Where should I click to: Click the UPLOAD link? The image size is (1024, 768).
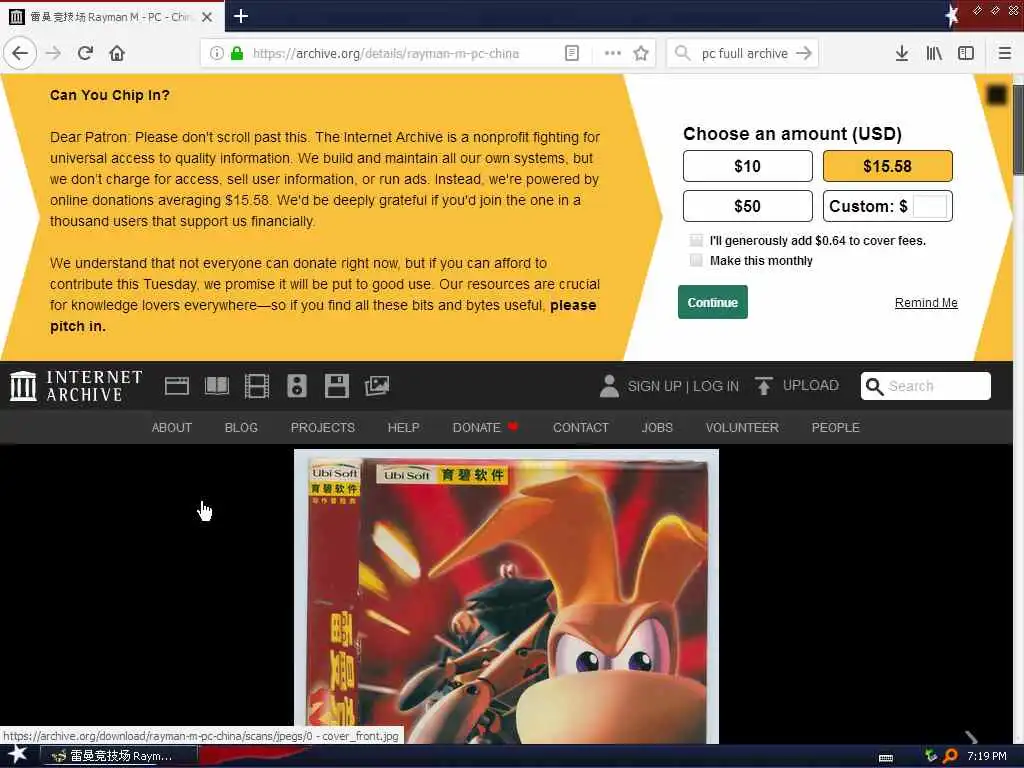810,385
